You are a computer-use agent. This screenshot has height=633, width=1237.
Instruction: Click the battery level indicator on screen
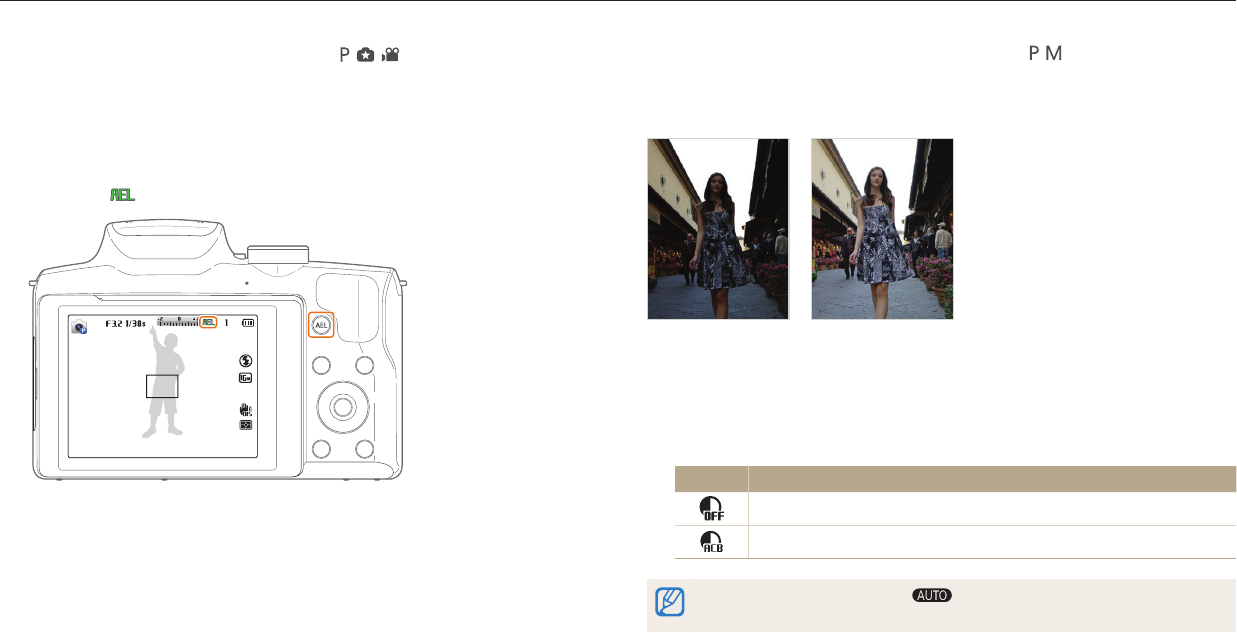(247, 323)
